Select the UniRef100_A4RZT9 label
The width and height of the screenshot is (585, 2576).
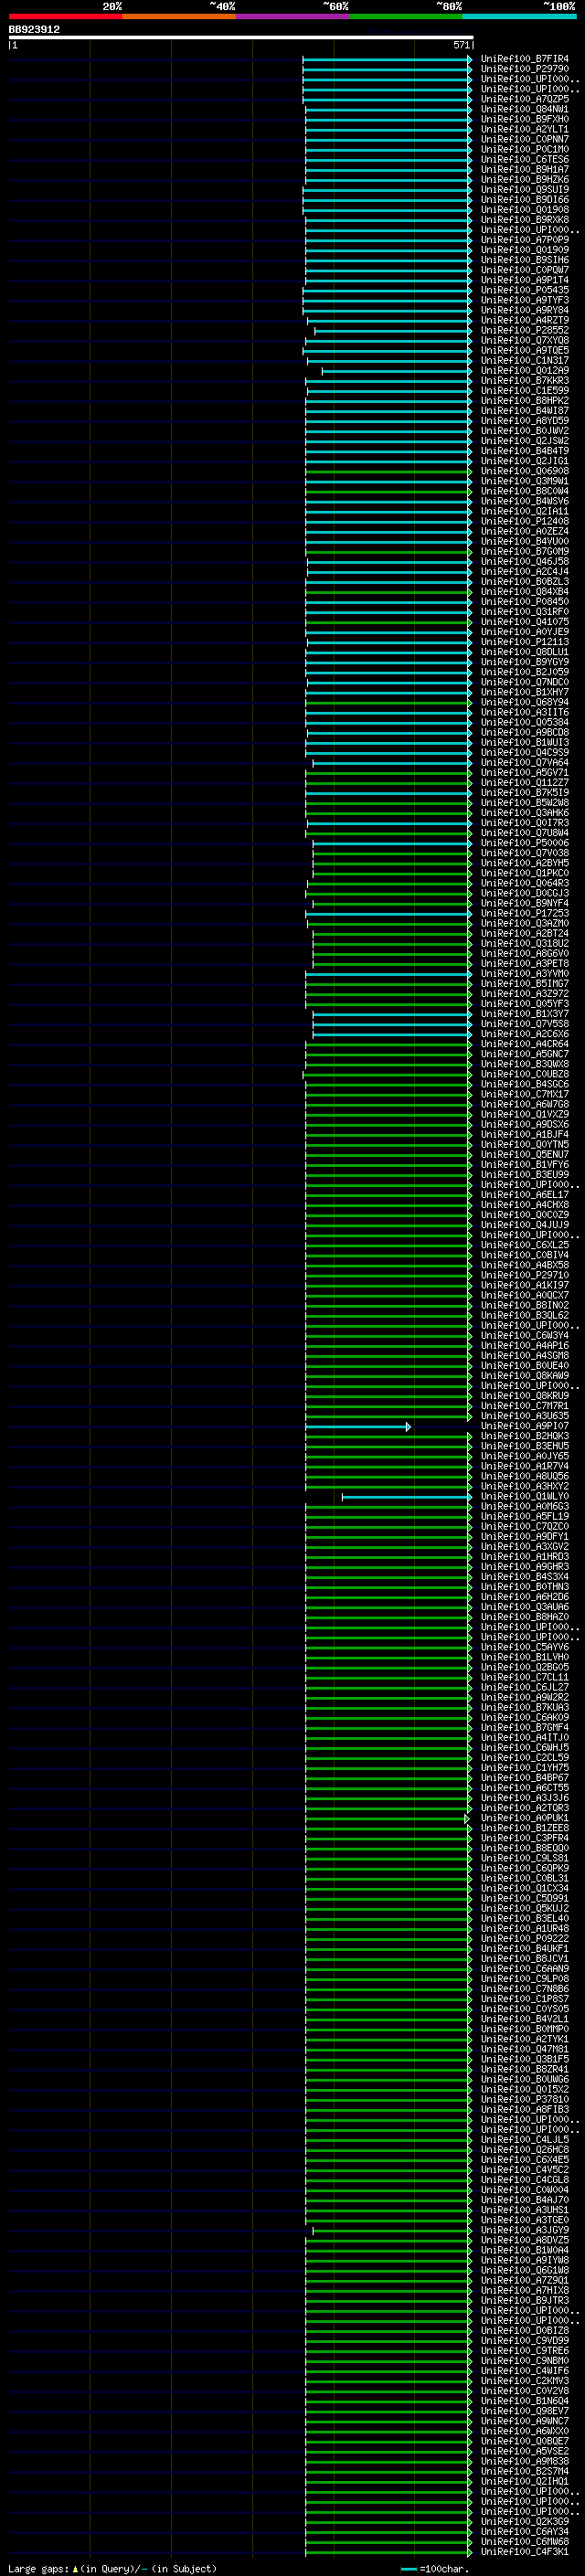pos(524,320)
